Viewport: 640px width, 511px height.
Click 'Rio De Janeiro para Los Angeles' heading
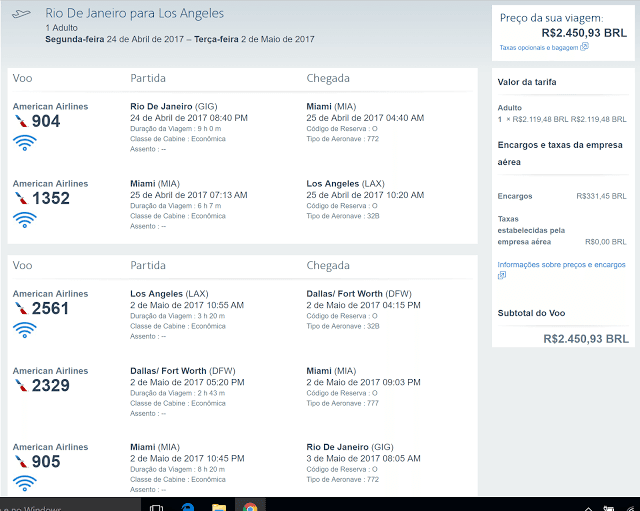click(134, 13)
